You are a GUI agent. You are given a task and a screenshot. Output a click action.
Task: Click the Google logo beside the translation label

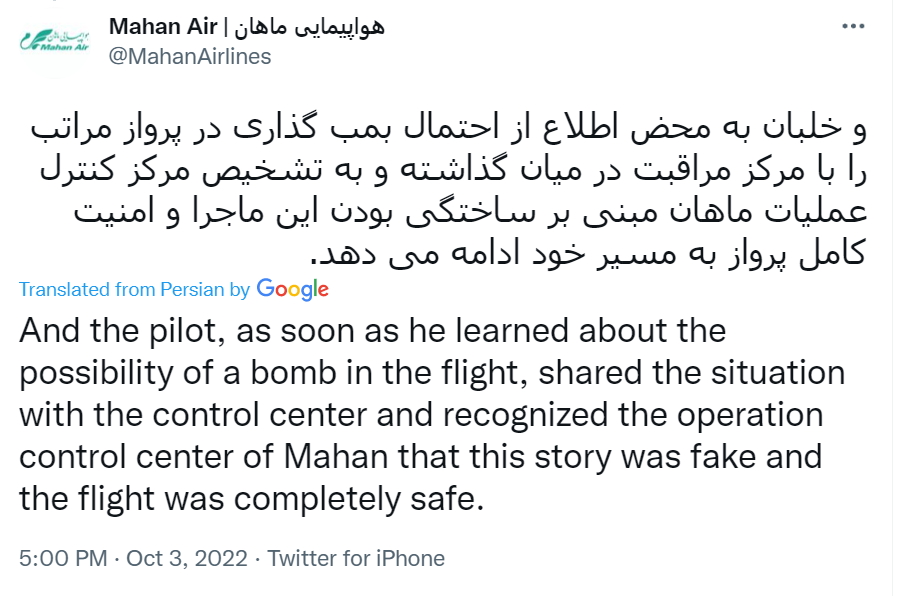tap(292, 290)
